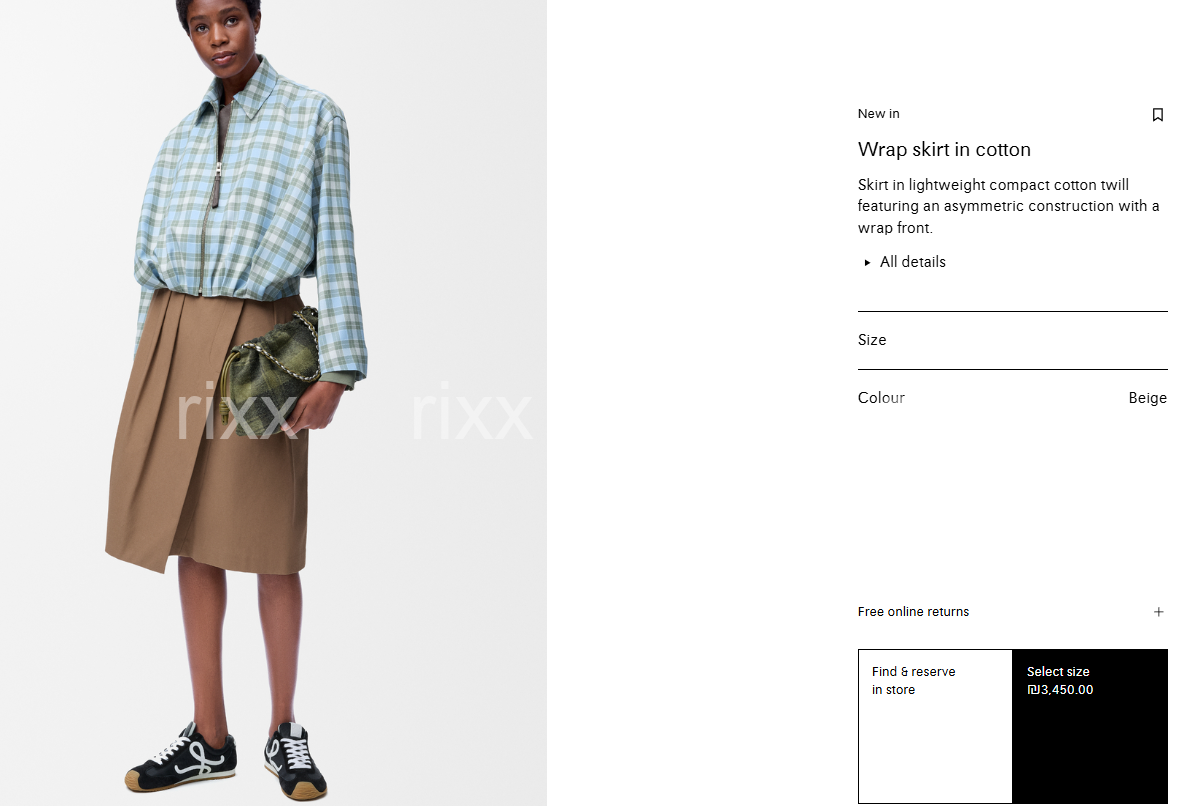Click the plus icon beside Free online returns
This screenshot has height=806, width=1177.
click(1158, 612)
